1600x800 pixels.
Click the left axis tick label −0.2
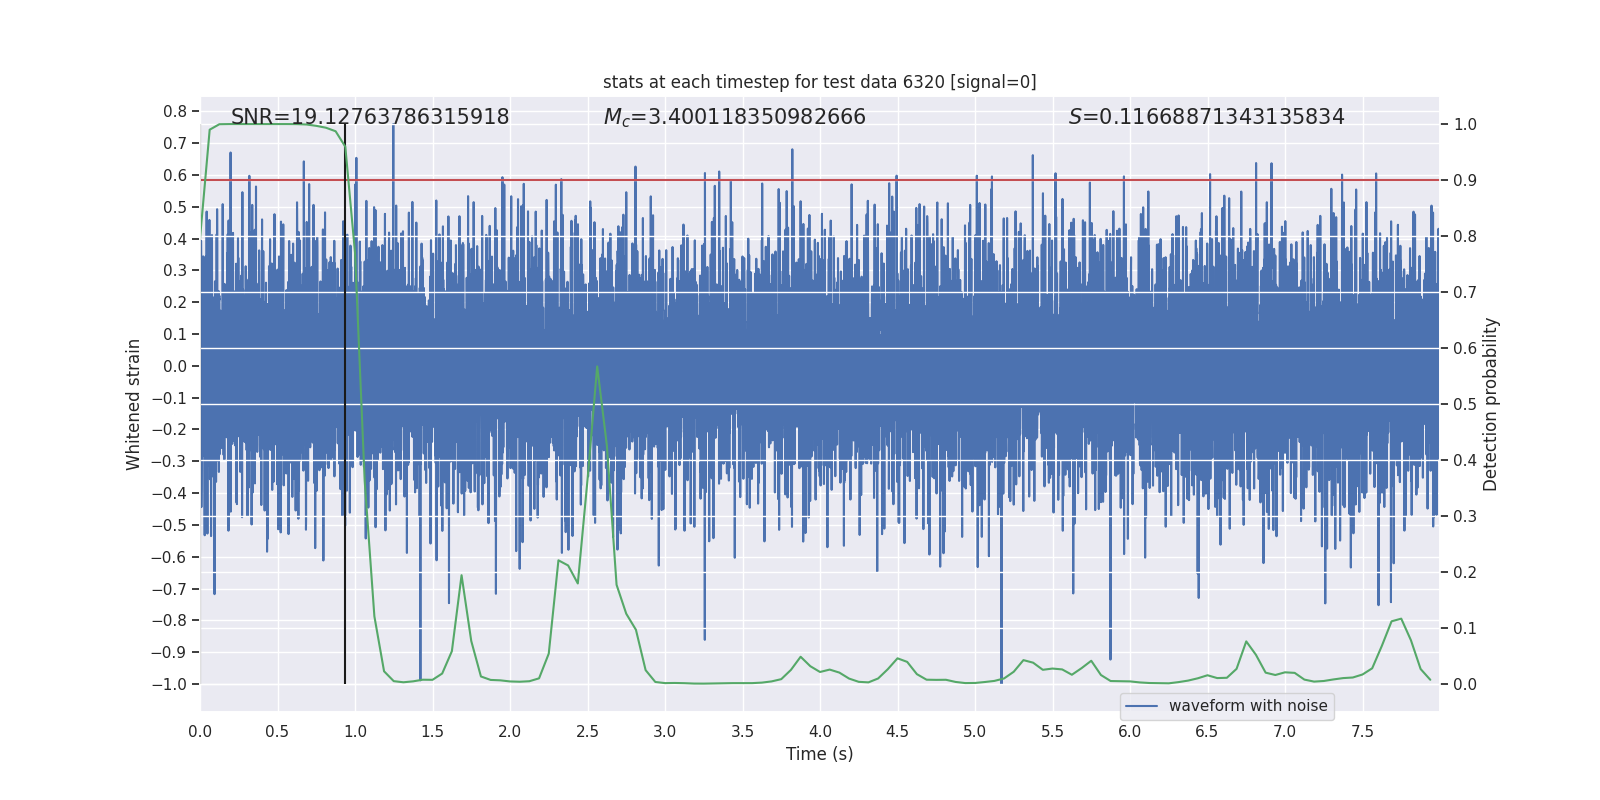pyautogui.click(x=169, y=430)
